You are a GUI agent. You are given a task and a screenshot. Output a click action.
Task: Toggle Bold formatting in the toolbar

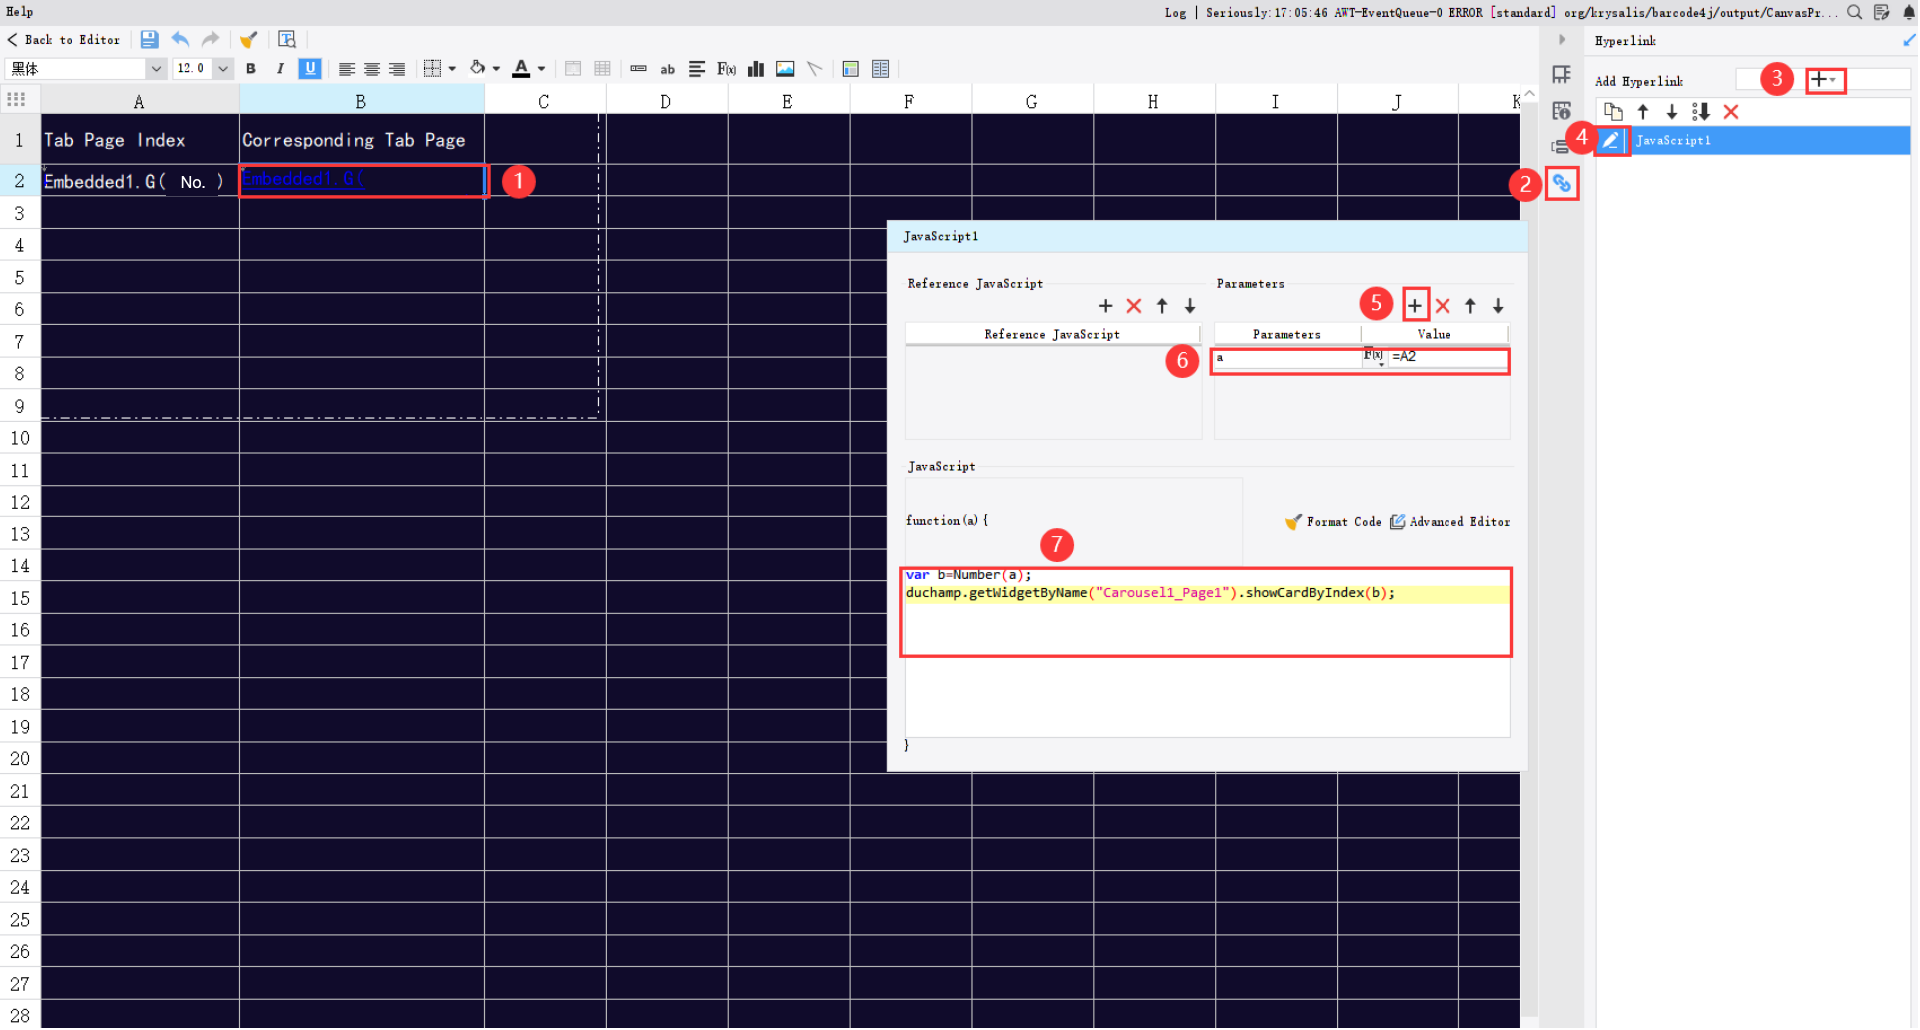tap(251, 69)
